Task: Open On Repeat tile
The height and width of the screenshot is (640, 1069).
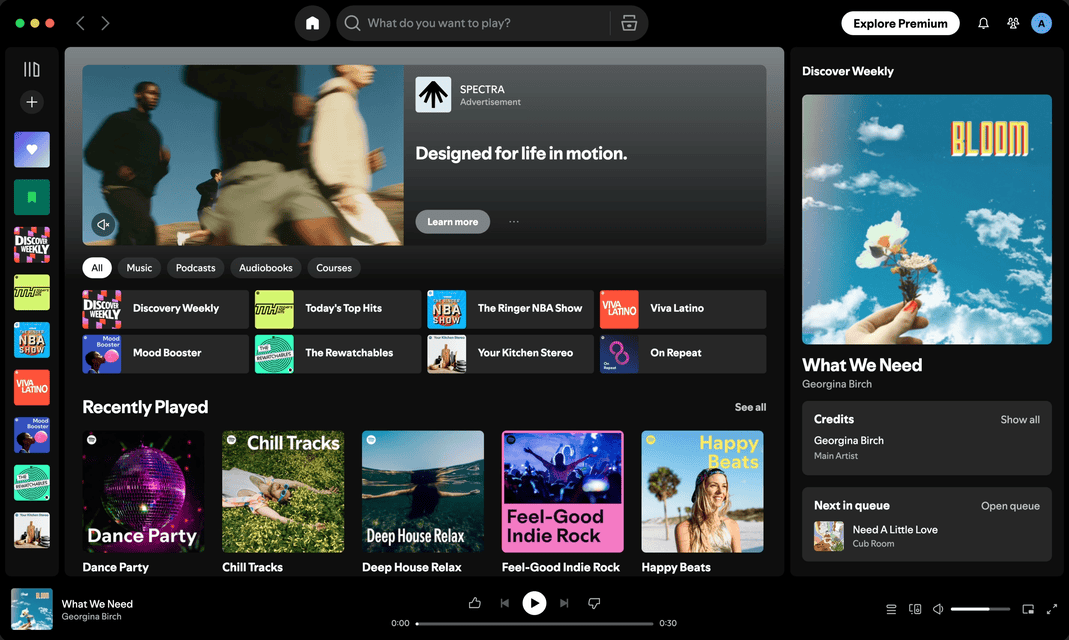Action: coord(682,354)
